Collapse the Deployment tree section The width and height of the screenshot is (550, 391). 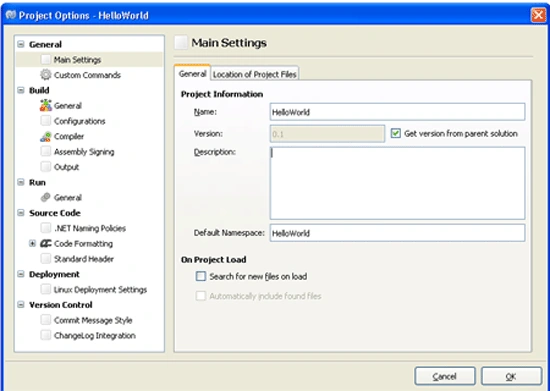(x=21, y=274)
